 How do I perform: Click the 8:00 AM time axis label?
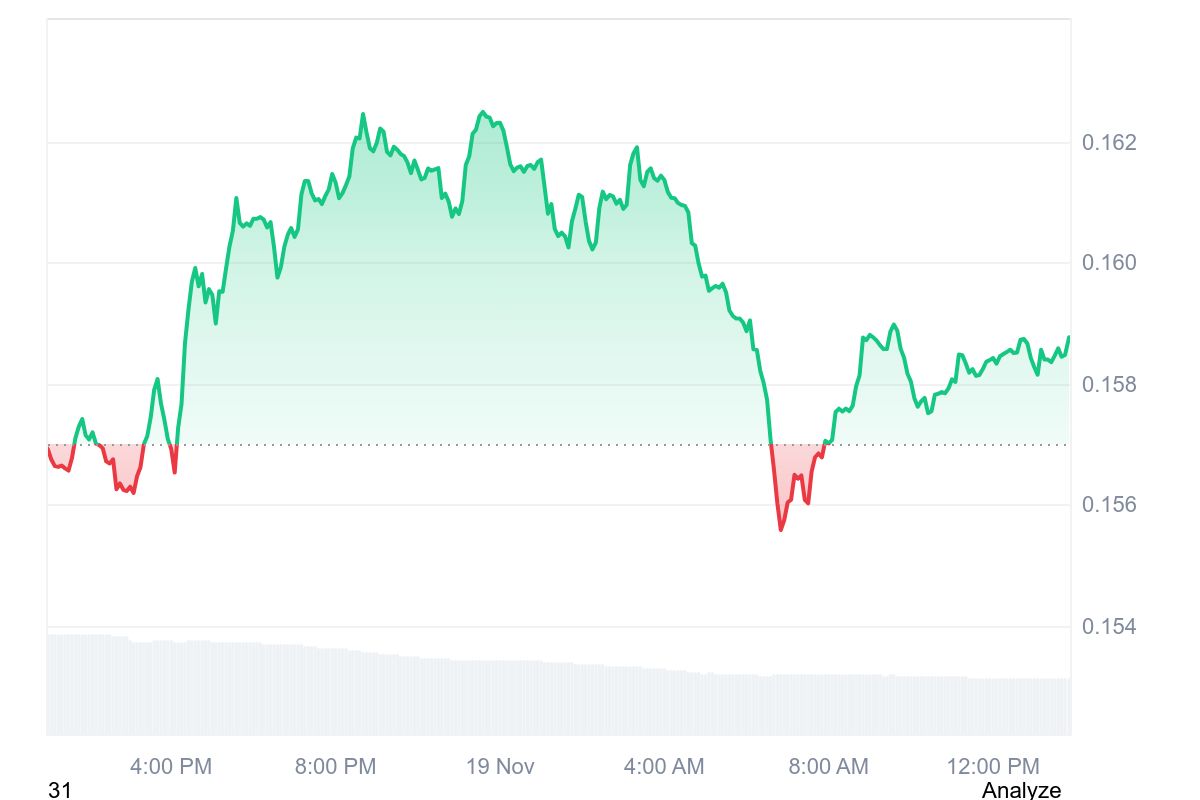[828, 767]
